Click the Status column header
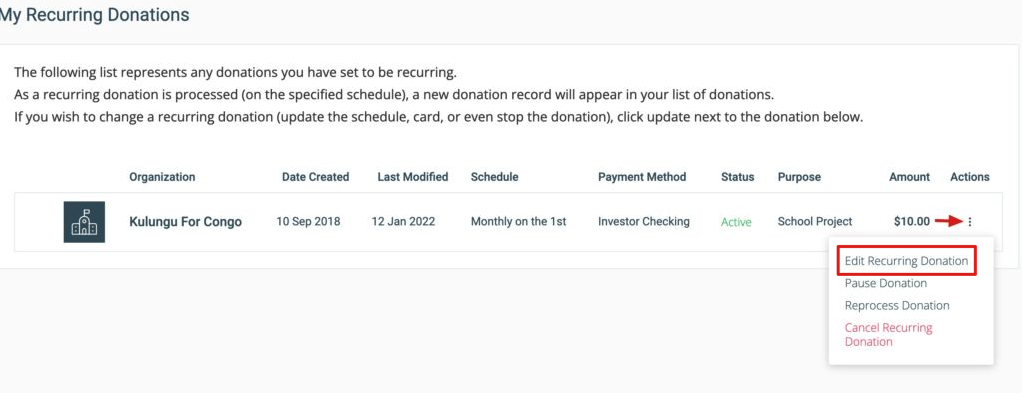Viewport: 1022px width, 393px height. (737, 177)
